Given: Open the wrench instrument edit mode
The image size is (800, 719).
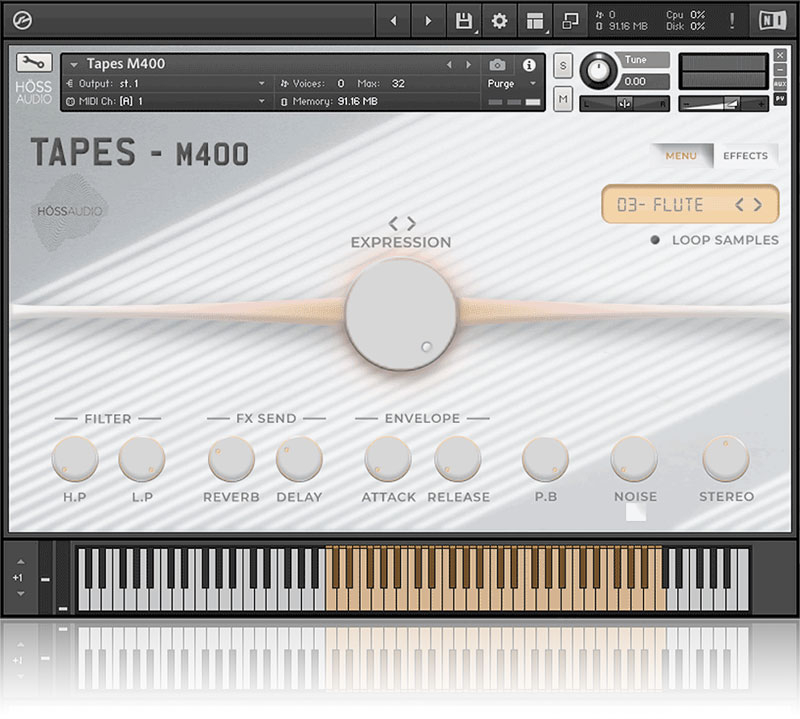Looking at the screenshot, I should (35, 62).
